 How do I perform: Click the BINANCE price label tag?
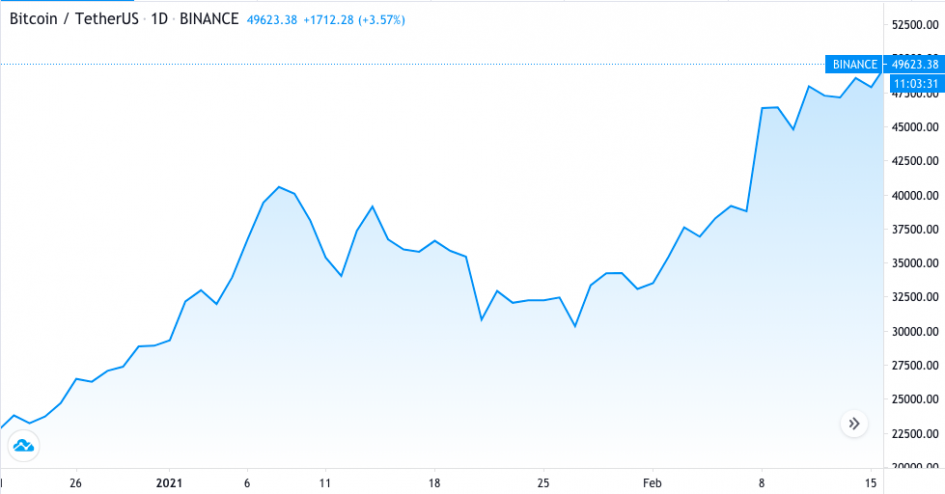[x=855, y=64]
